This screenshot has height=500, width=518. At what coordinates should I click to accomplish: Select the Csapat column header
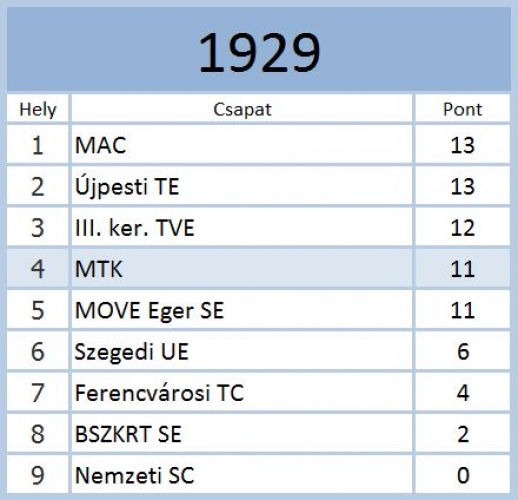[x=242, y=109]
